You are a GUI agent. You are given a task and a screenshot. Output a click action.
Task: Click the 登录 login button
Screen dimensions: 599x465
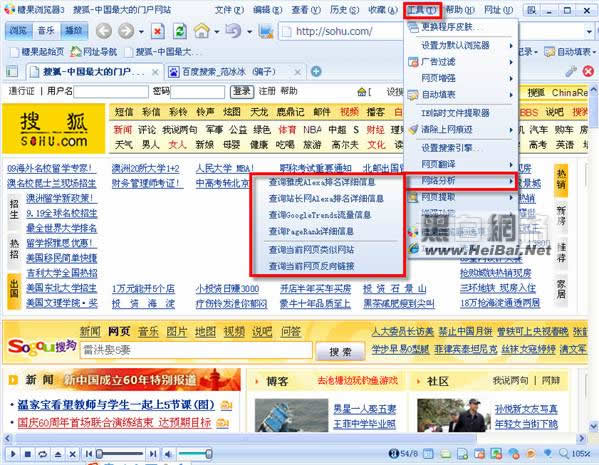point(242,91)
